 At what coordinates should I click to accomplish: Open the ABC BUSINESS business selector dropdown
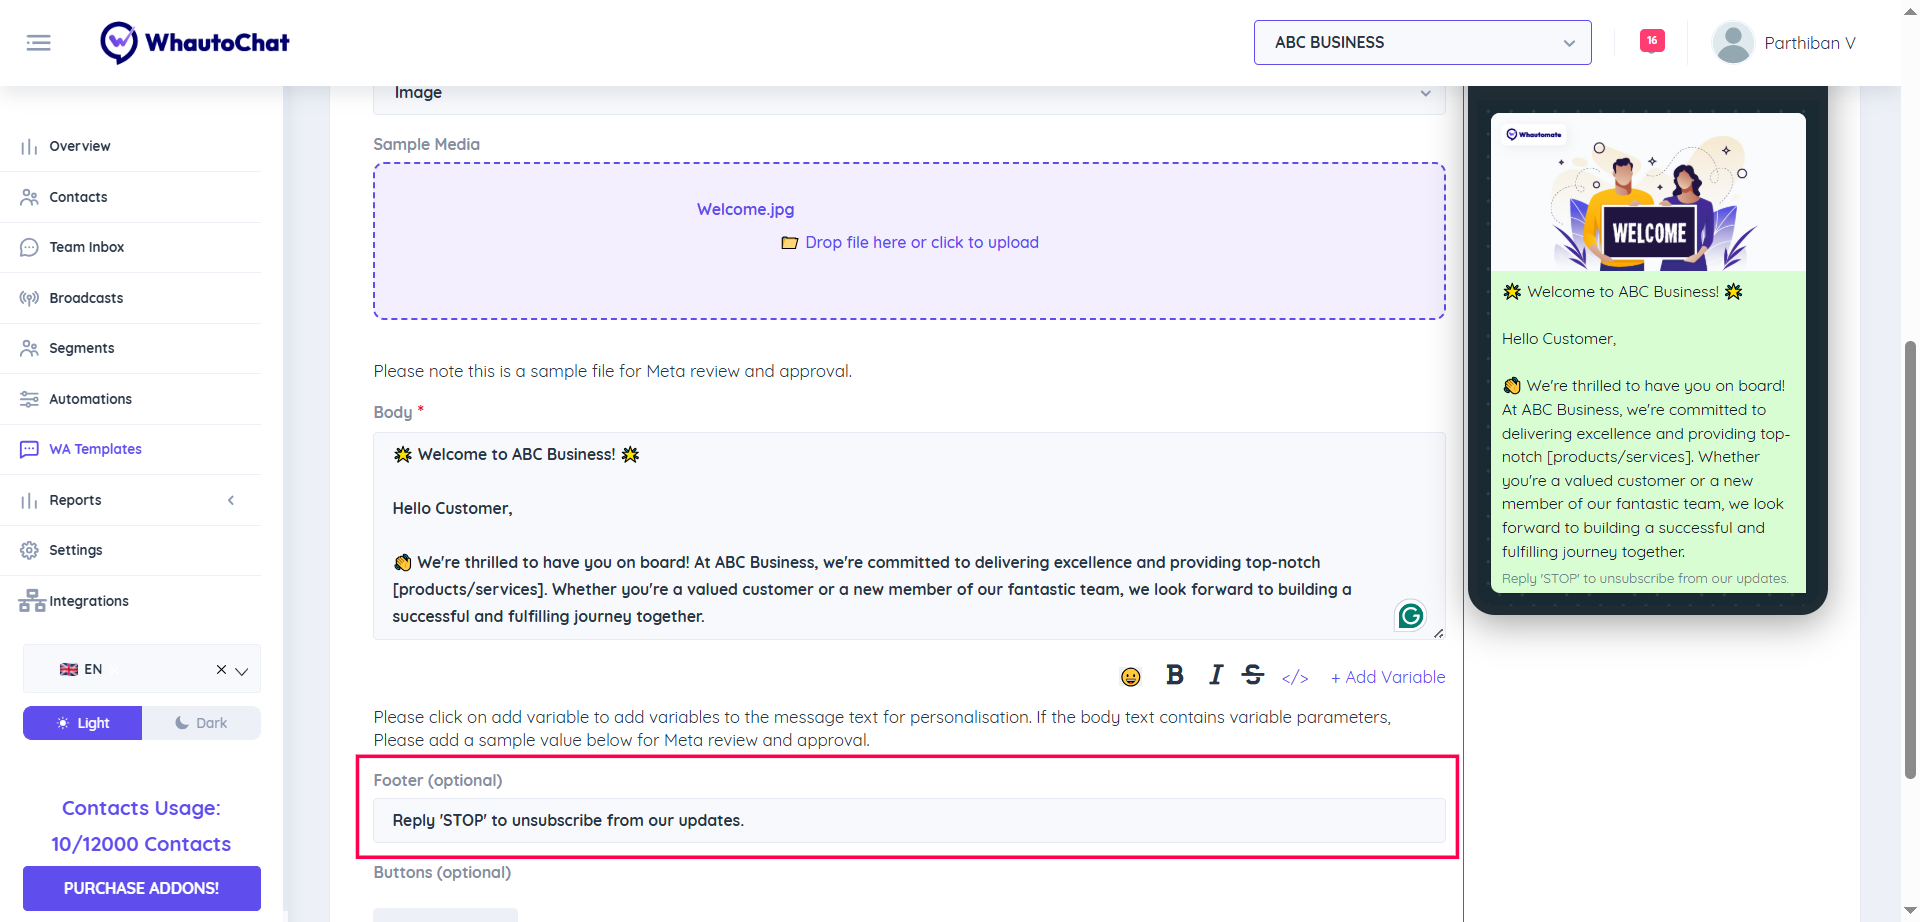1421,42
